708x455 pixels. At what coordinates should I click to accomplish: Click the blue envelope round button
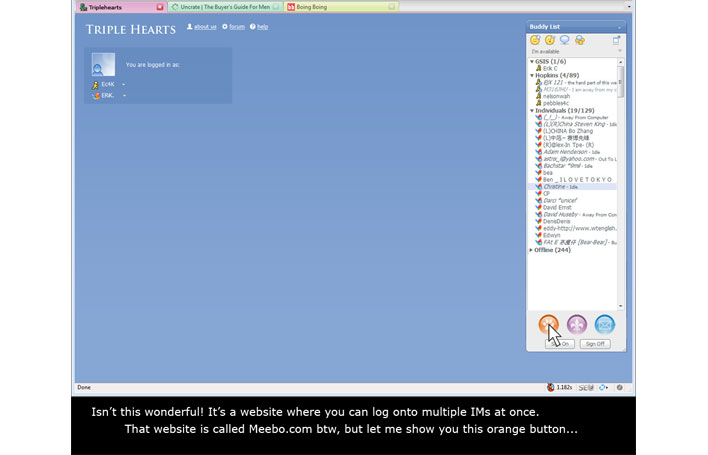click(x=604, y=323)
